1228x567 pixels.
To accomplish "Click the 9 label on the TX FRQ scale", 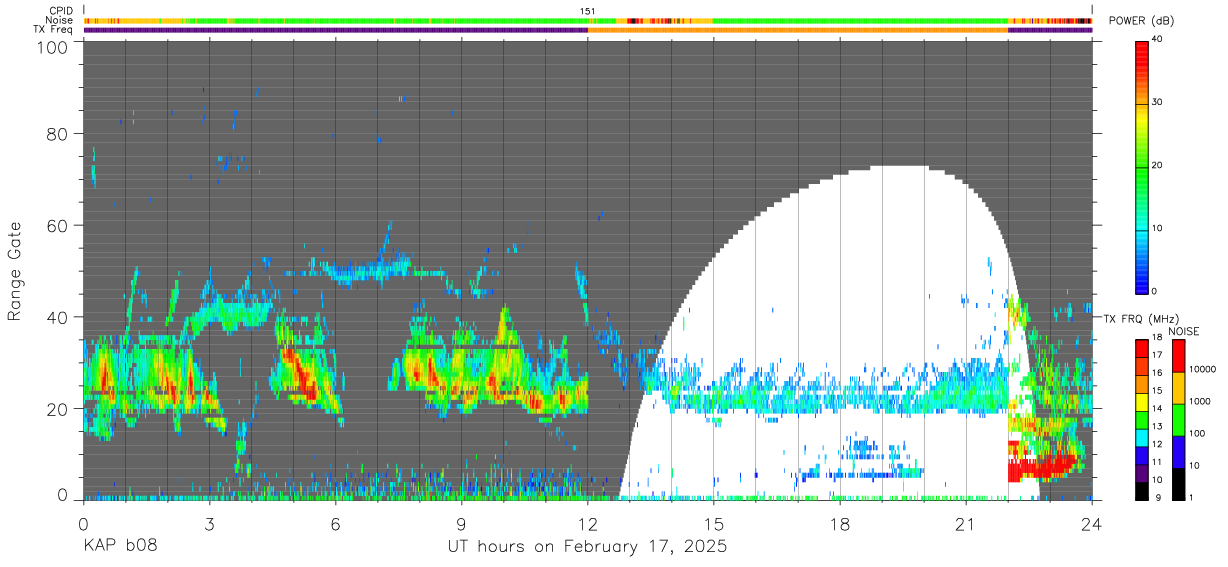I will click(x=1156, y=498).
